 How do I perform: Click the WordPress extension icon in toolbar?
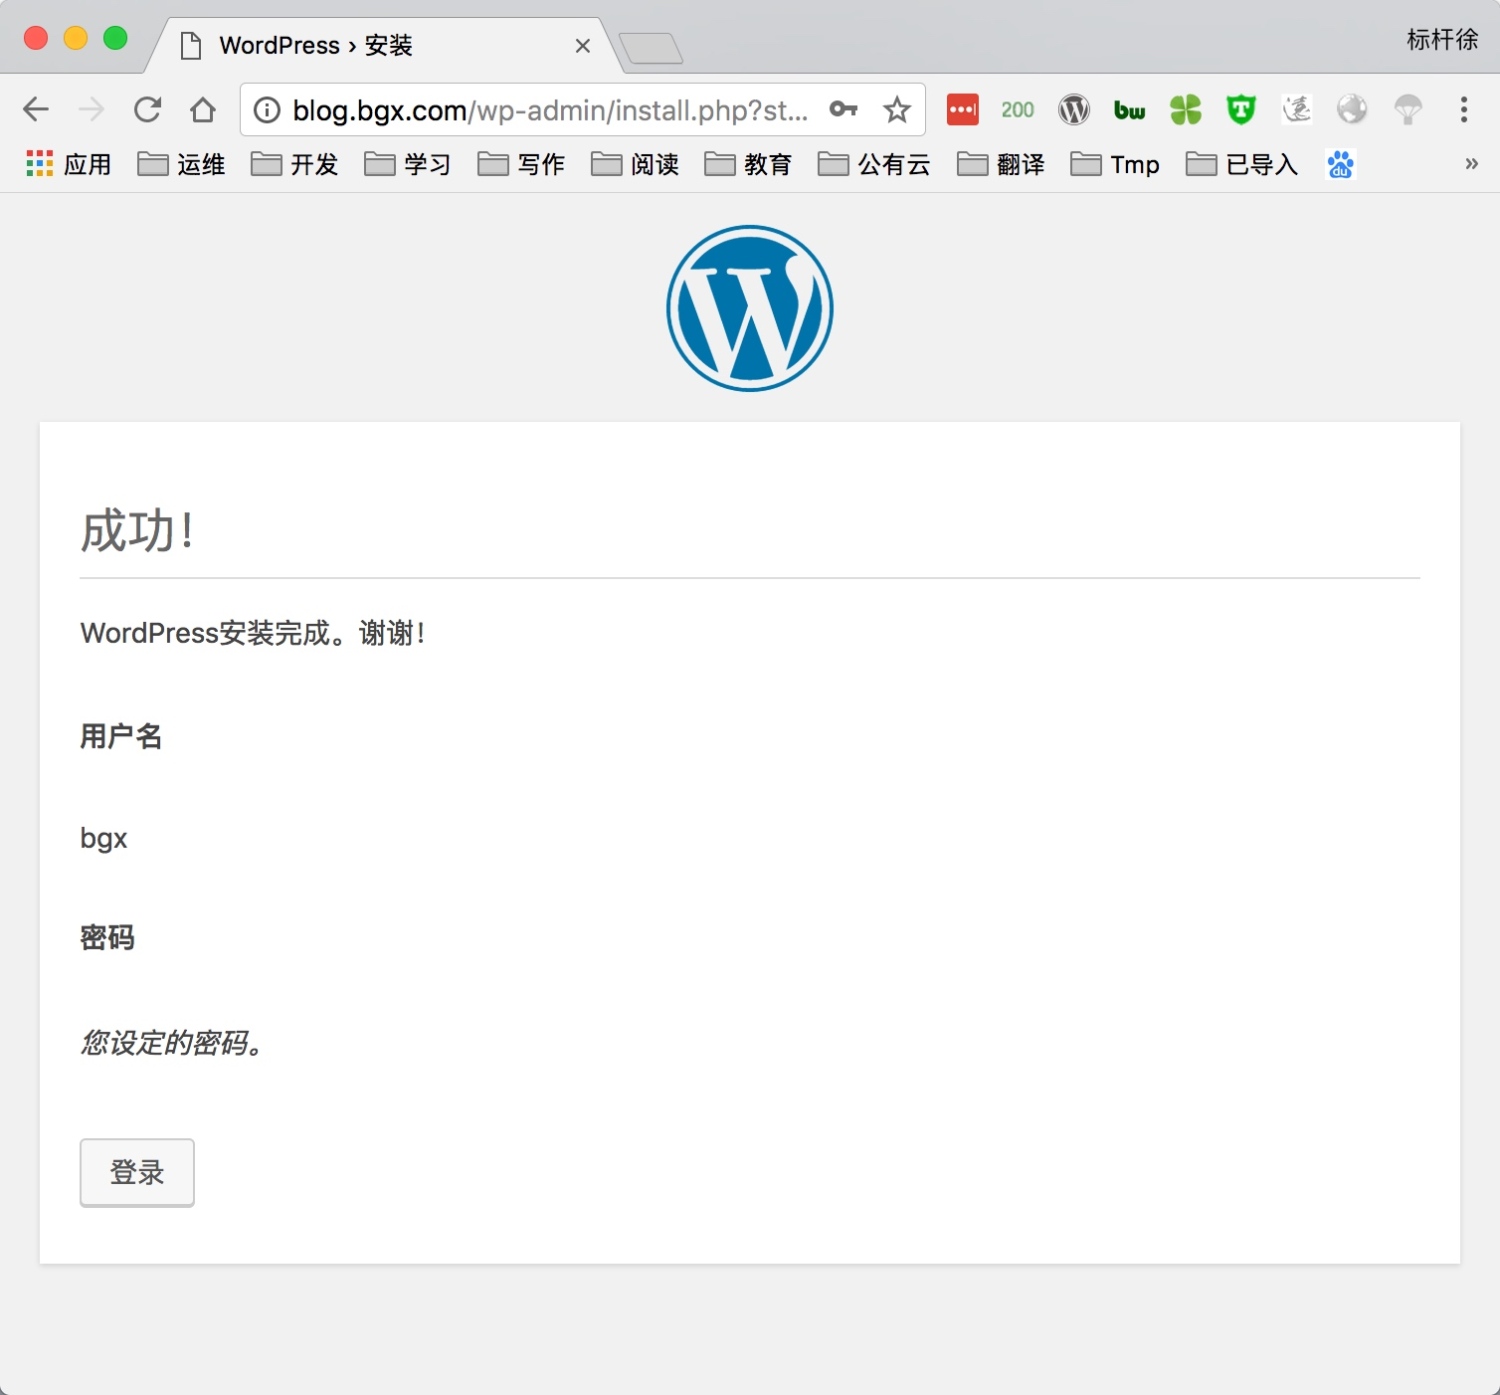point(1074,109)
